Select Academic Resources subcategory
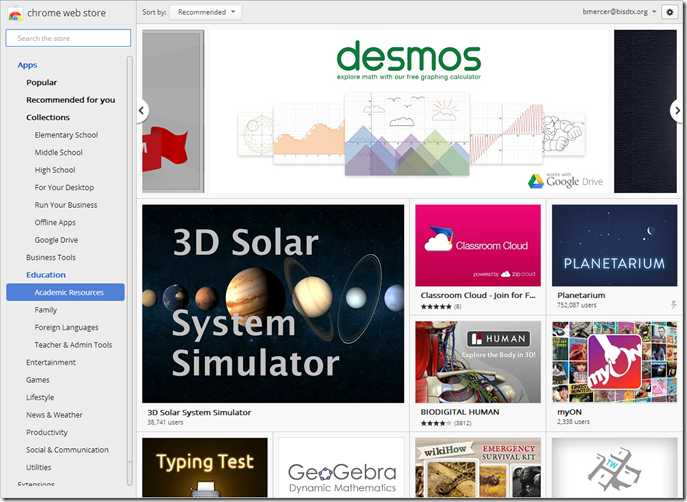 coord(65,292)
